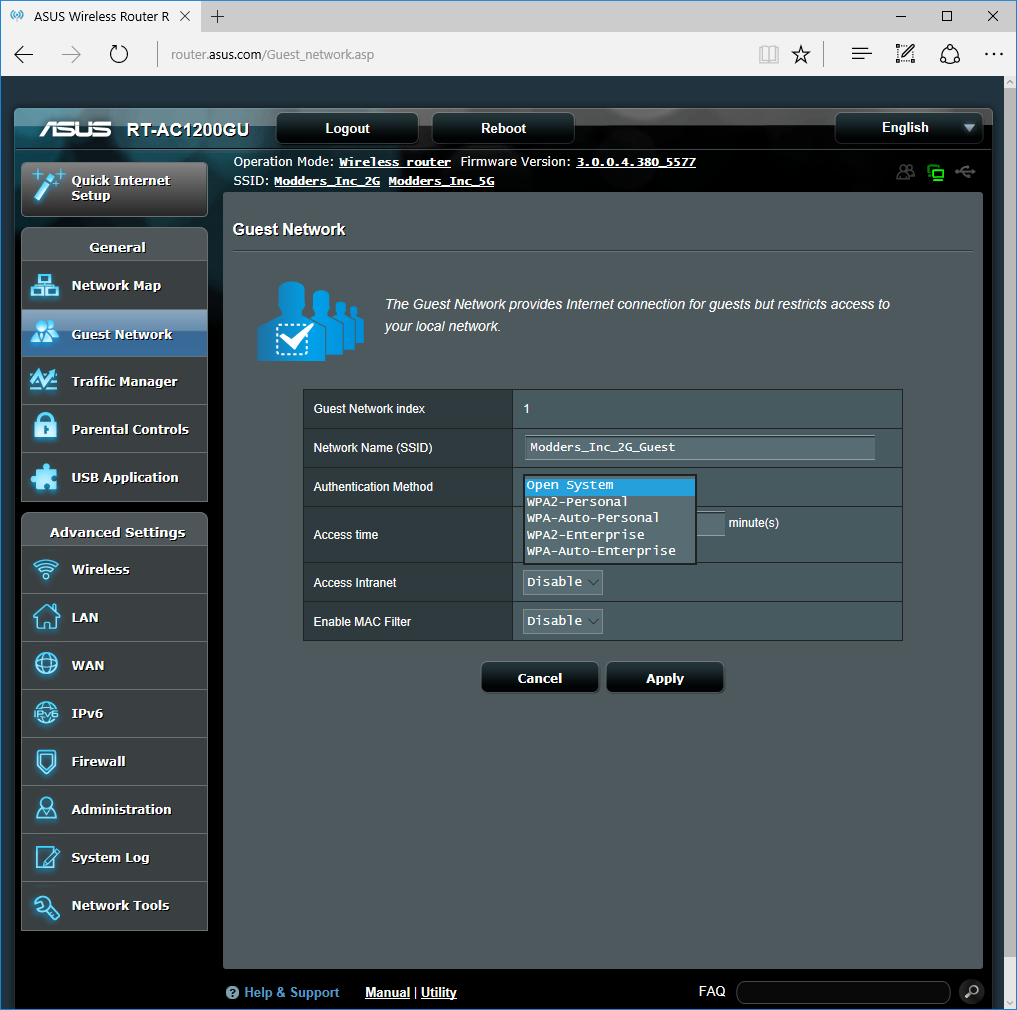Click Cancel on guest network form
This screenshot has width=1017, height=1010.
coord(540,678)
